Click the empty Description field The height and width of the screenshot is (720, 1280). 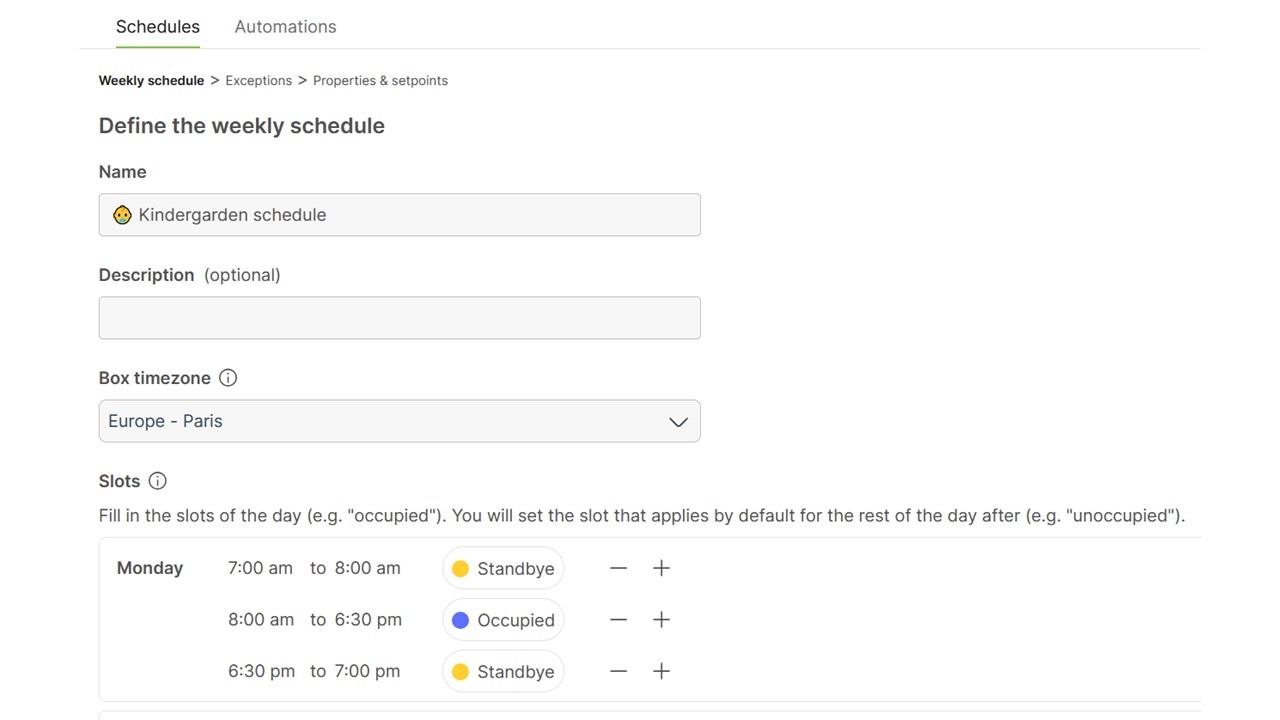tap(399, 318)
